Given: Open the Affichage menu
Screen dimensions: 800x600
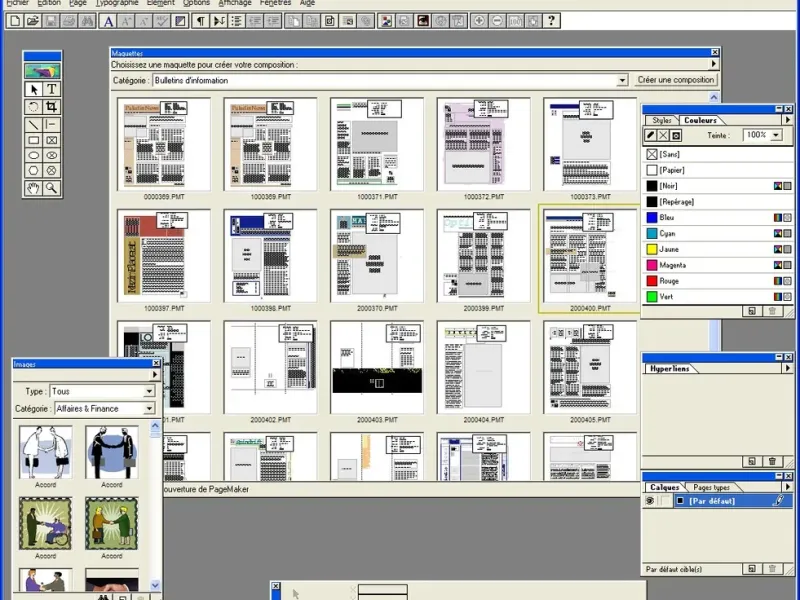Looking at the screenshot, I should pyautogui.click(x=235, y=3).
